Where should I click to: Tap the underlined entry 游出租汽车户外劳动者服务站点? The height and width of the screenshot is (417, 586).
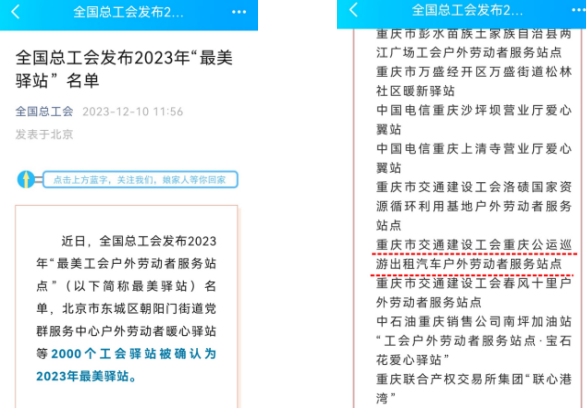469,264
